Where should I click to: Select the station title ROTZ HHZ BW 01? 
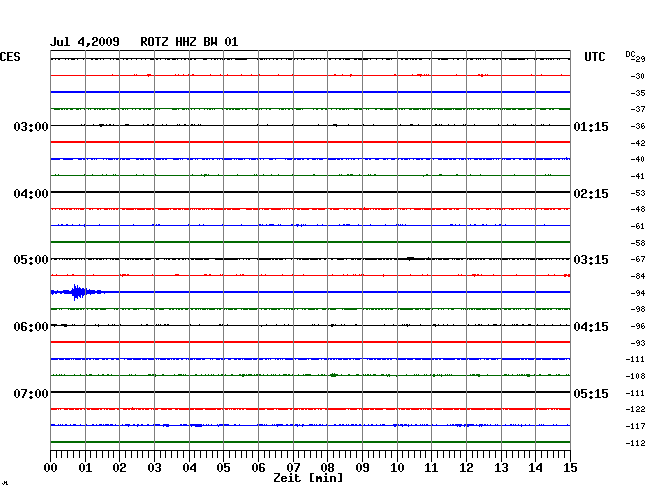(189, 42)
